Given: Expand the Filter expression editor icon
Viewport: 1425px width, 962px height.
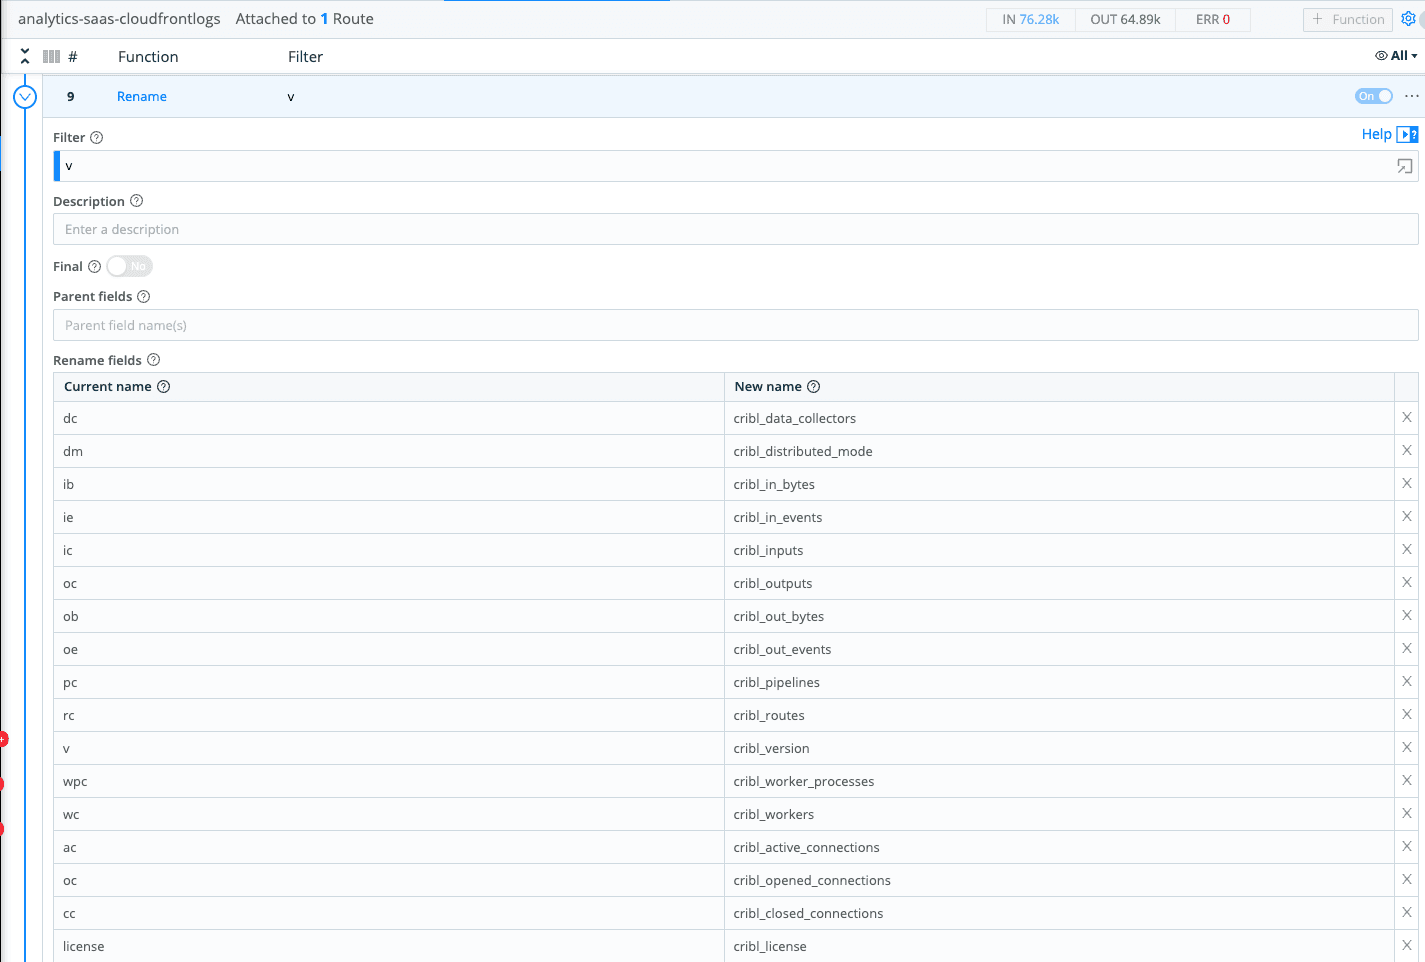Looking at the screenshot, I should (x=1404, y=167).
